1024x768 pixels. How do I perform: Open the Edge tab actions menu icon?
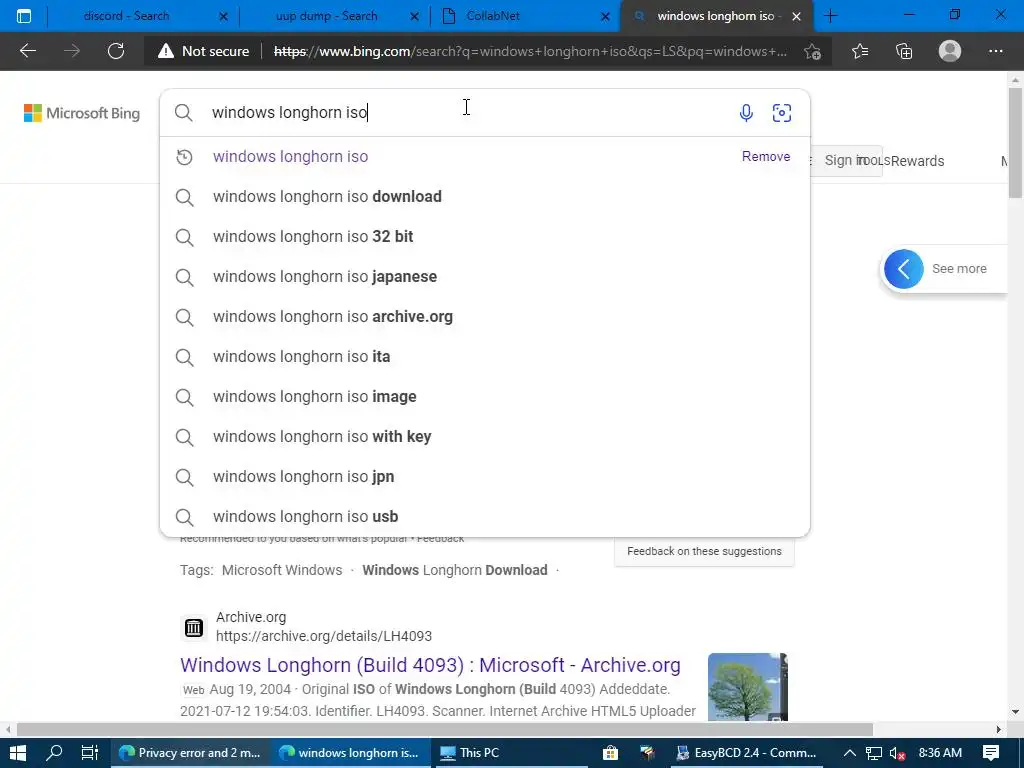pos(24,16)
